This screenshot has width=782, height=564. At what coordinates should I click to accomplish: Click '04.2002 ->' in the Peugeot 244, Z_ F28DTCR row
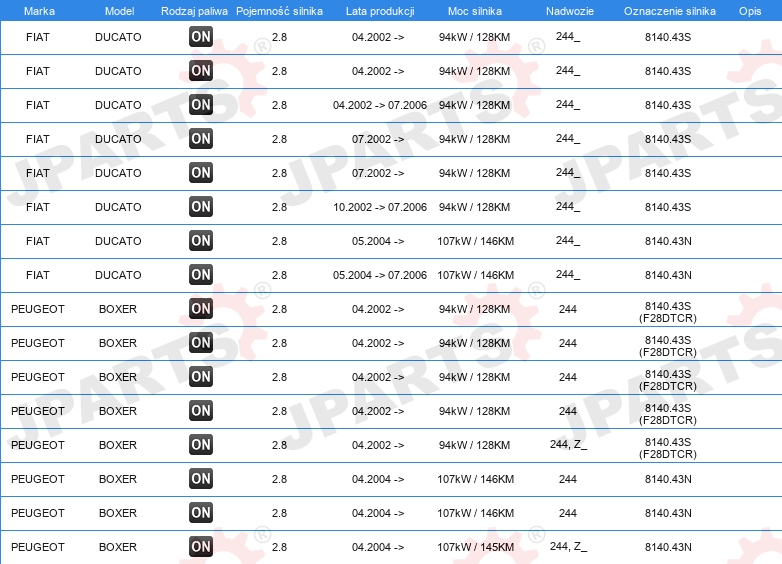[378, 445]
